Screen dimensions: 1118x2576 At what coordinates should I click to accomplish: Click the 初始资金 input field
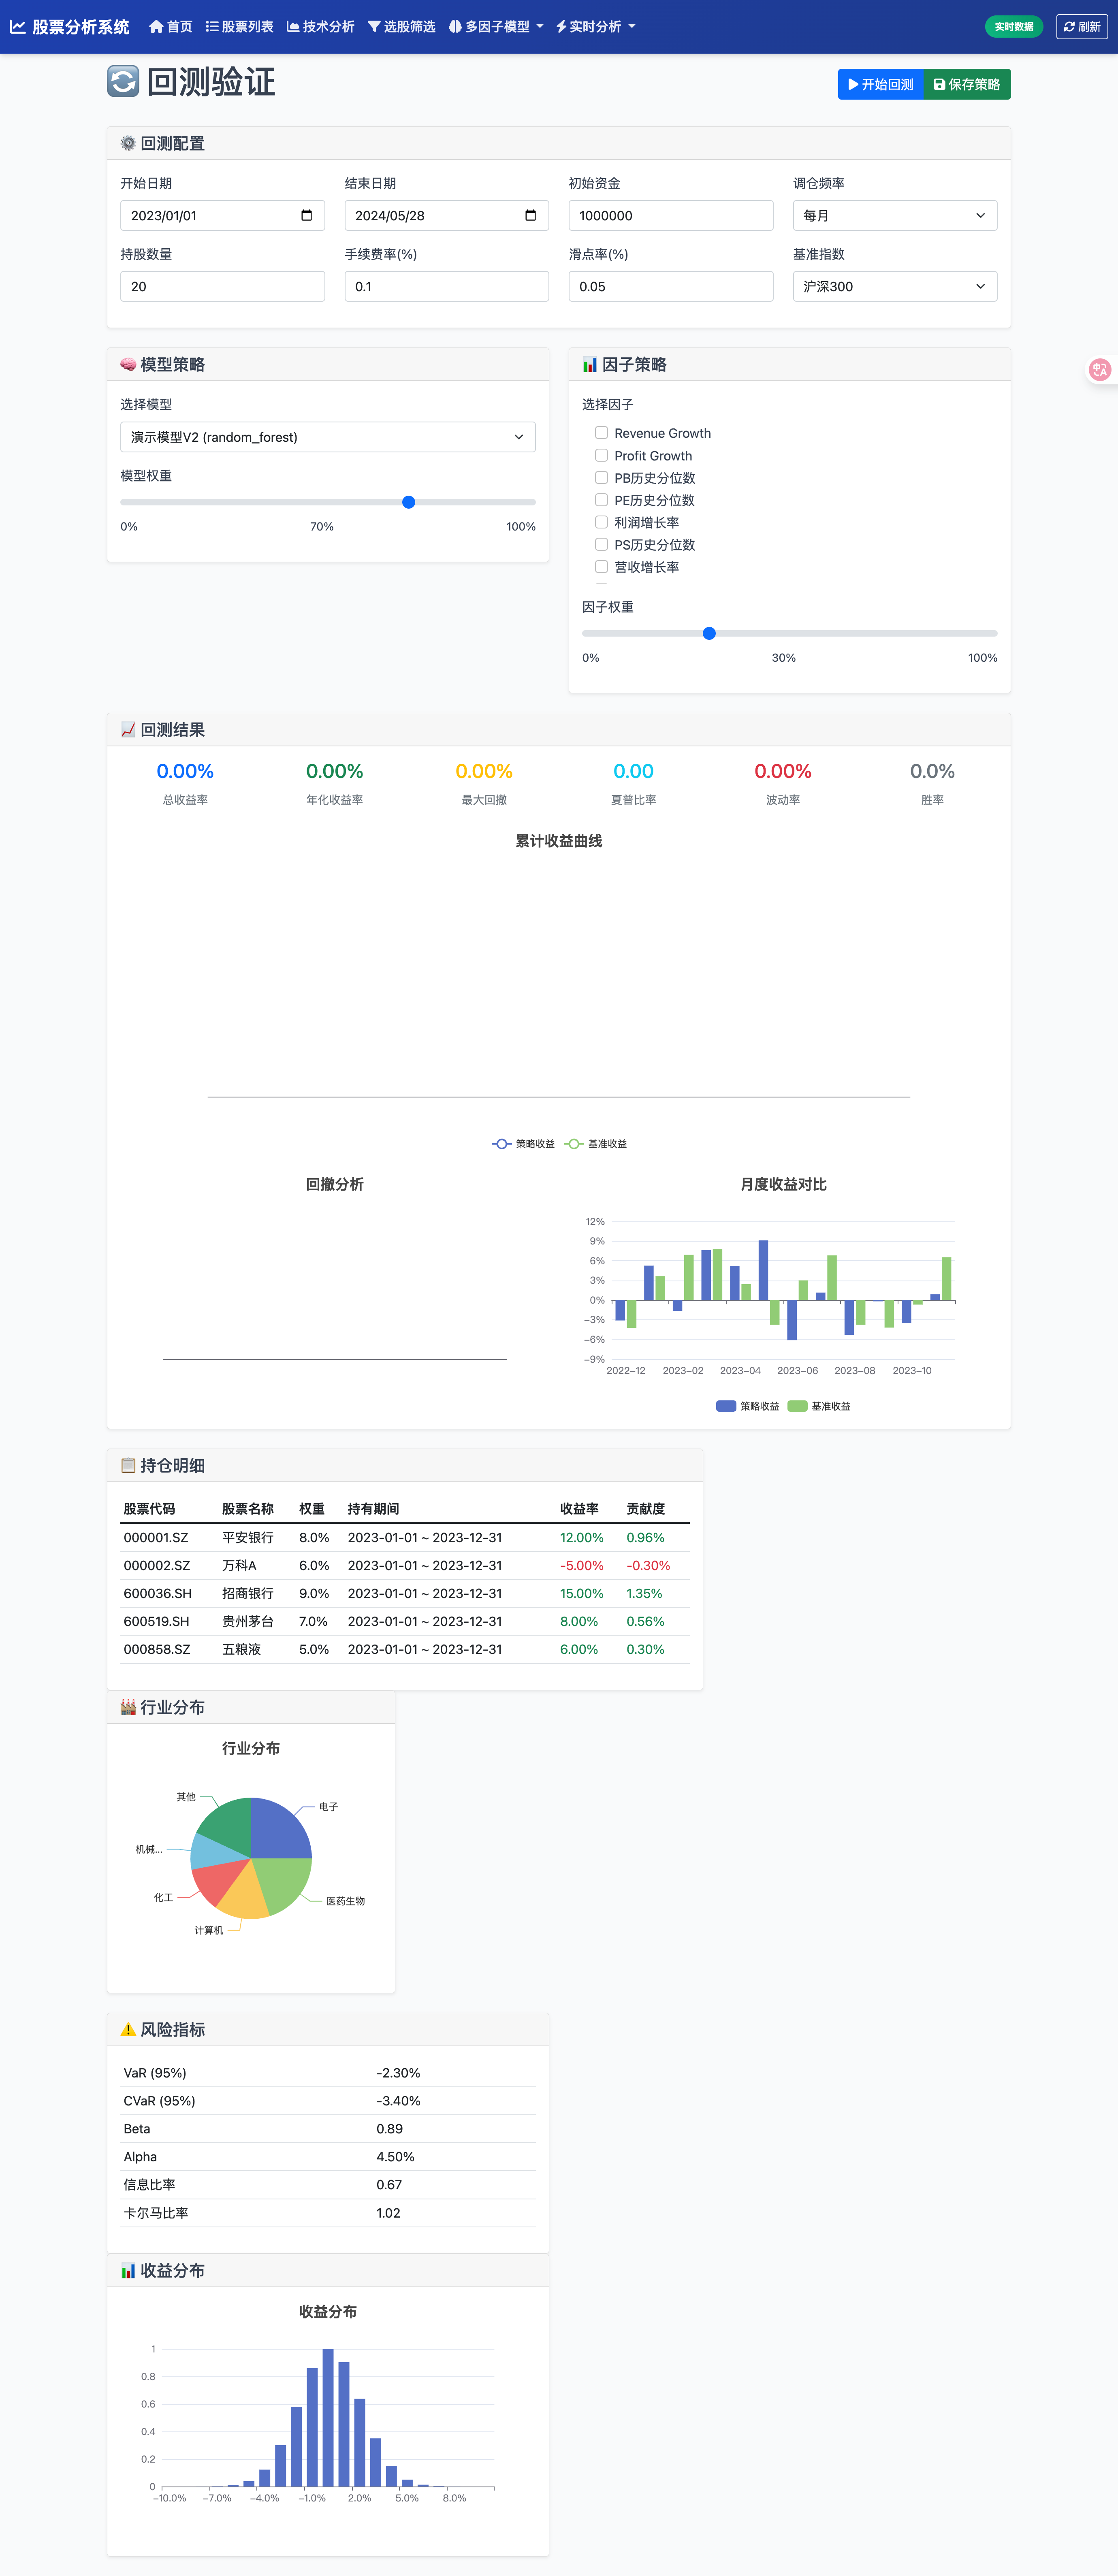pos(671,215)
